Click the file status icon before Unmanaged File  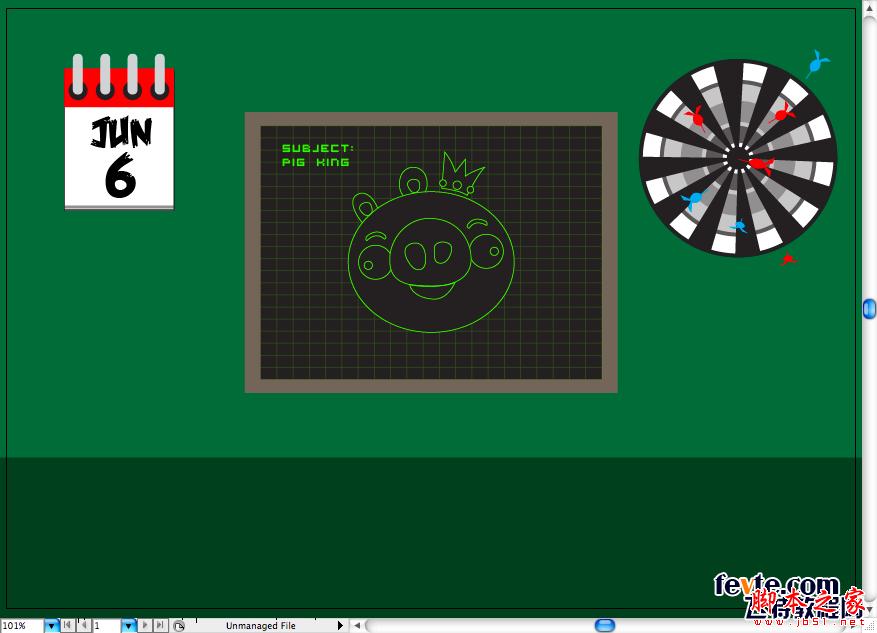point(178,626)
